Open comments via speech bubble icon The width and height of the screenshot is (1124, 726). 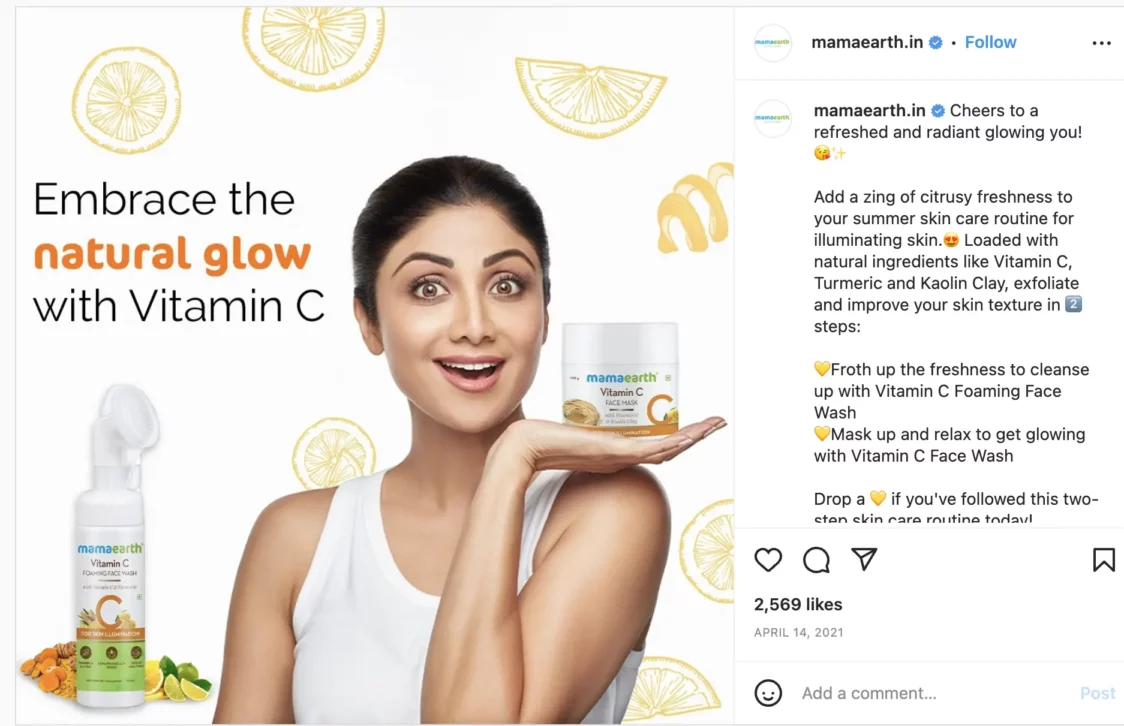(x=816, y=560)
